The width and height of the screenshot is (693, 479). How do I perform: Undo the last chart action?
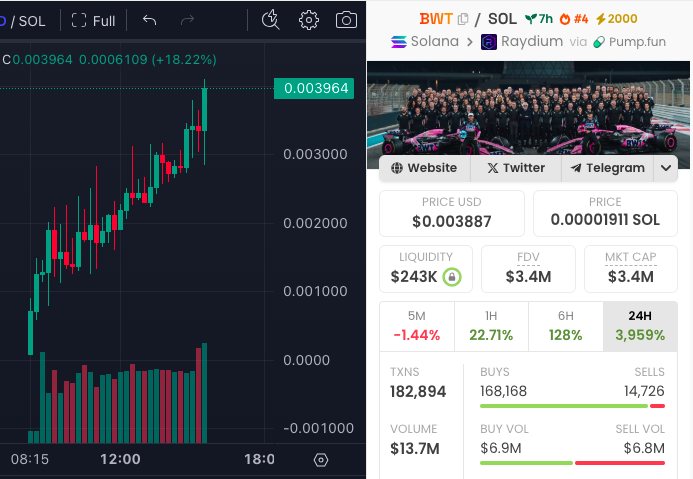[149, 20]
